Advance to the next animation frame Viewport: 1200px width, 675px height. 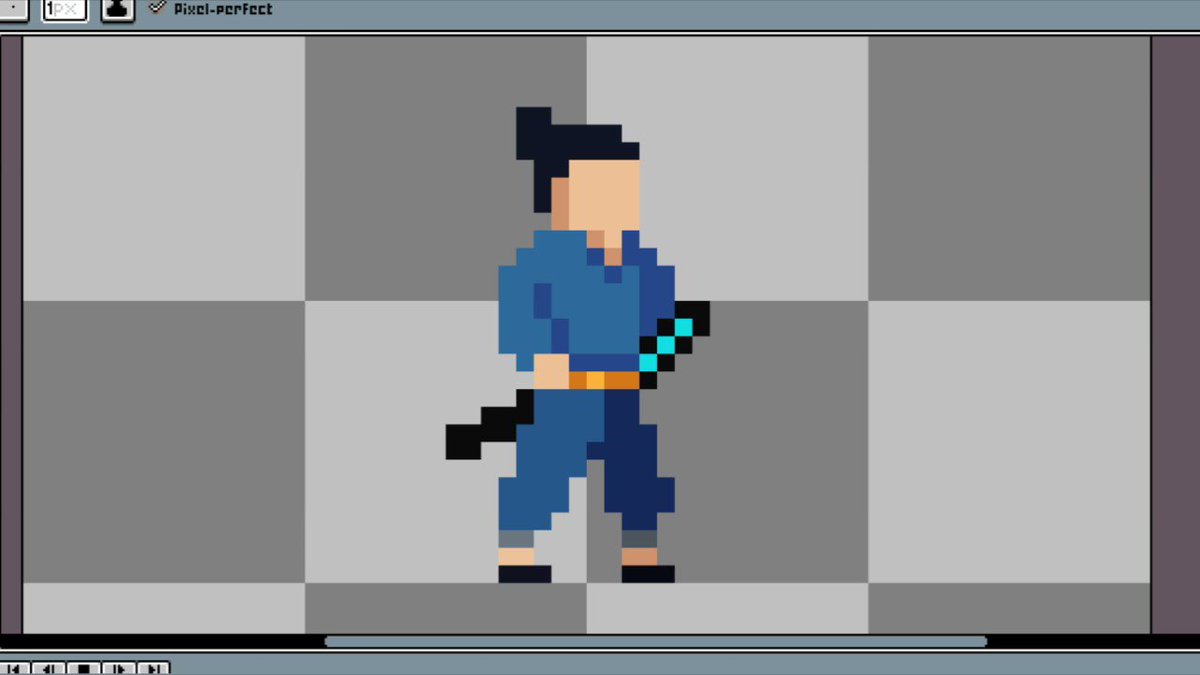coord(120,667)
